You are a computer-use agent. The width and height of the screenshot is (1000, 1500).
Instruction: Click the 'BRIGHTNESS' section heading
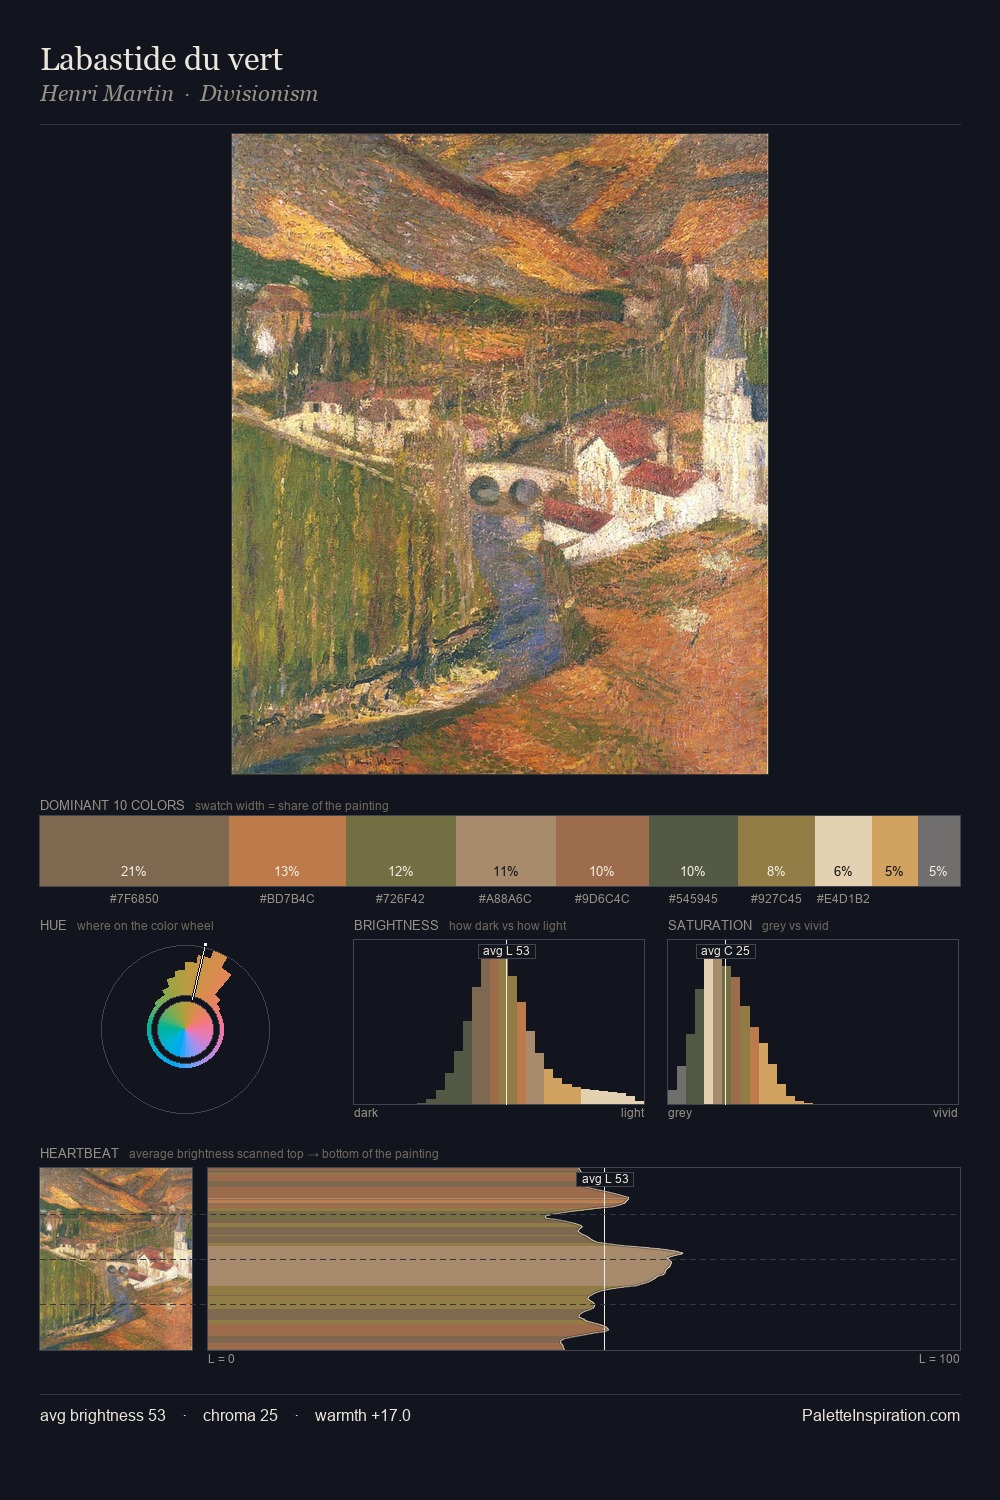pos(396,925)
